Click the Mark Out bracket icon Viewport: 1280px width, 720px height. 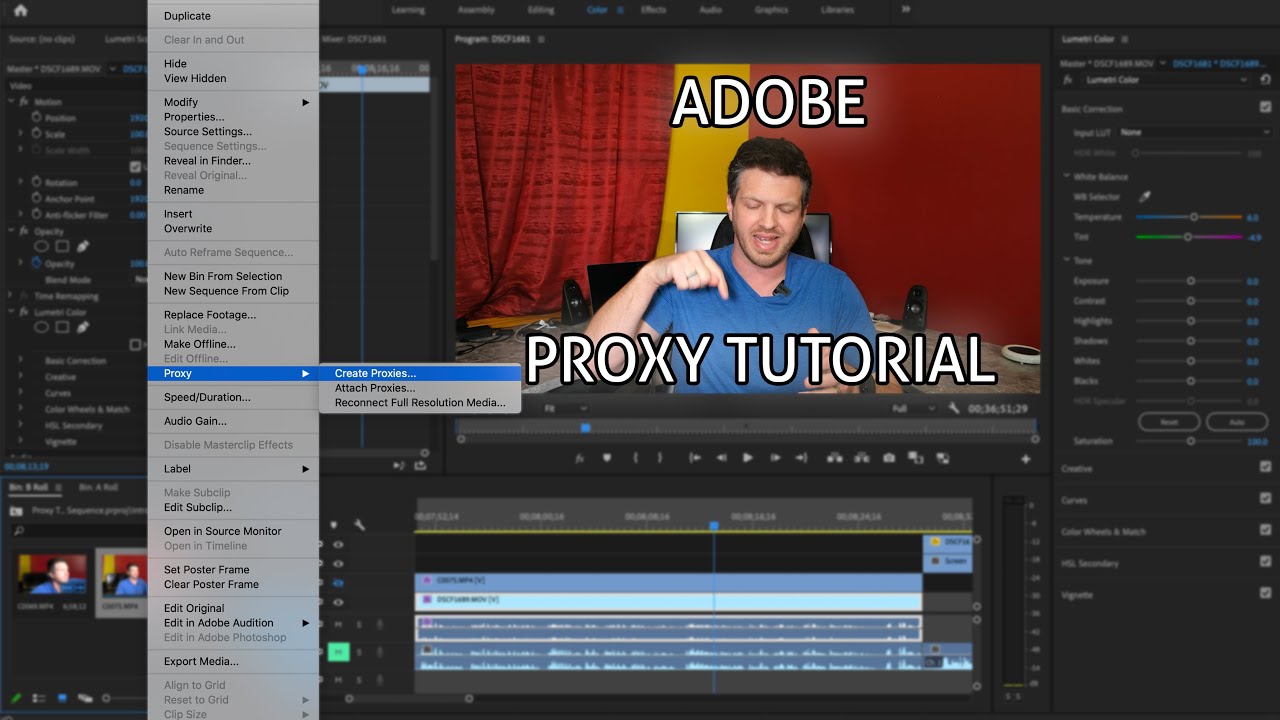pos(659,458)
